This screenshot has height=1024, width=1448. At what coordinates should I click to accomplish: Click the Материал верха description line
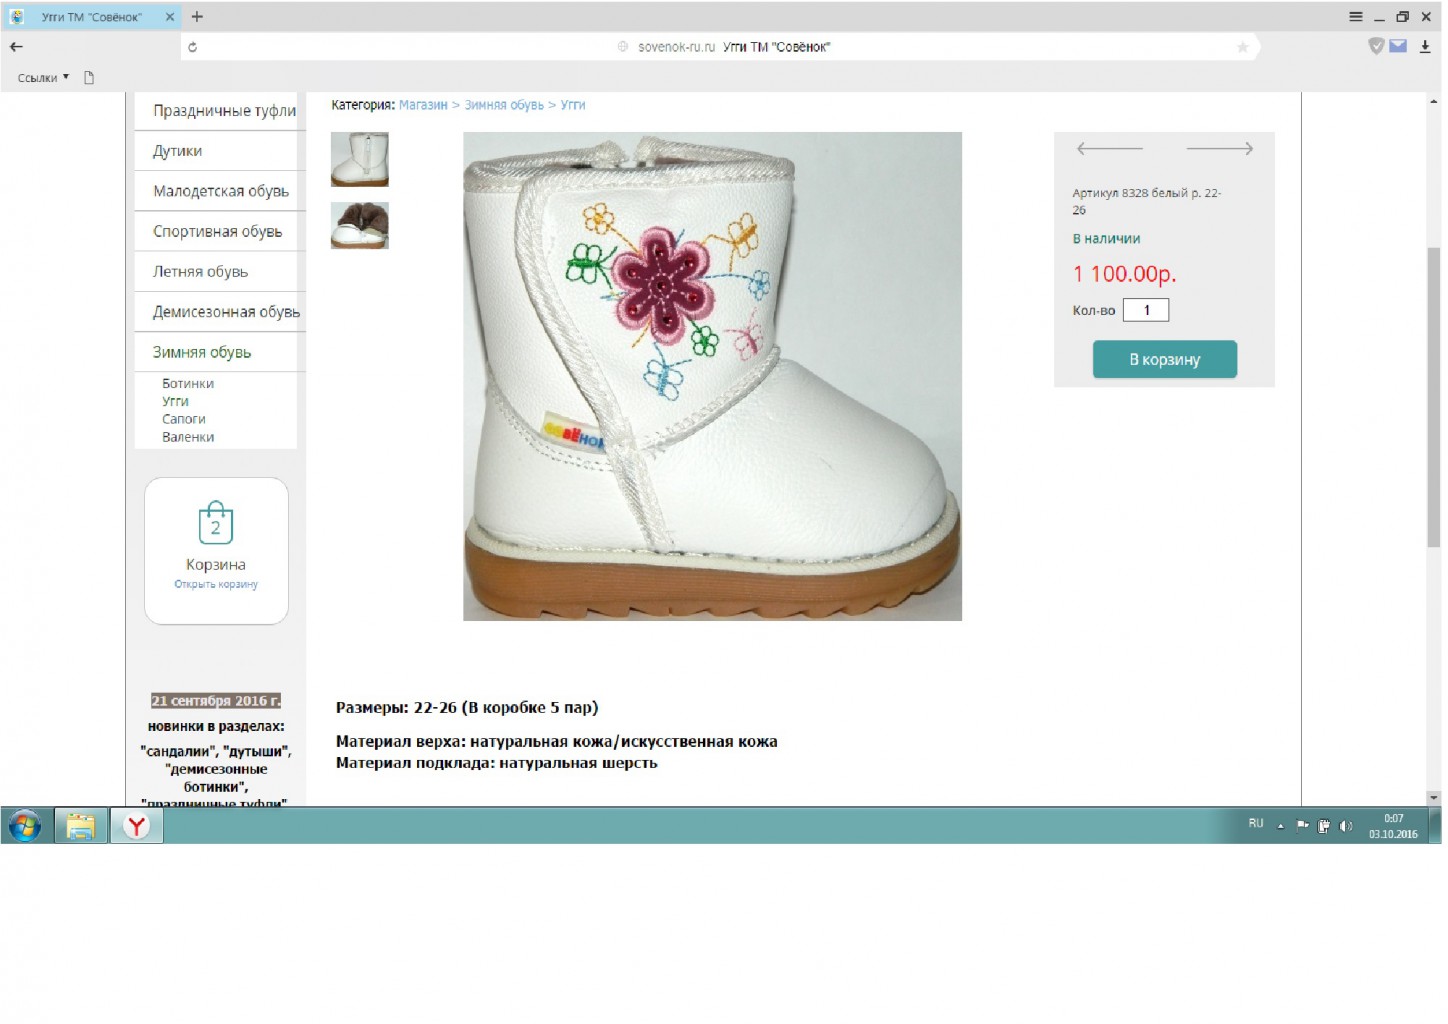[x=557, y=741]
